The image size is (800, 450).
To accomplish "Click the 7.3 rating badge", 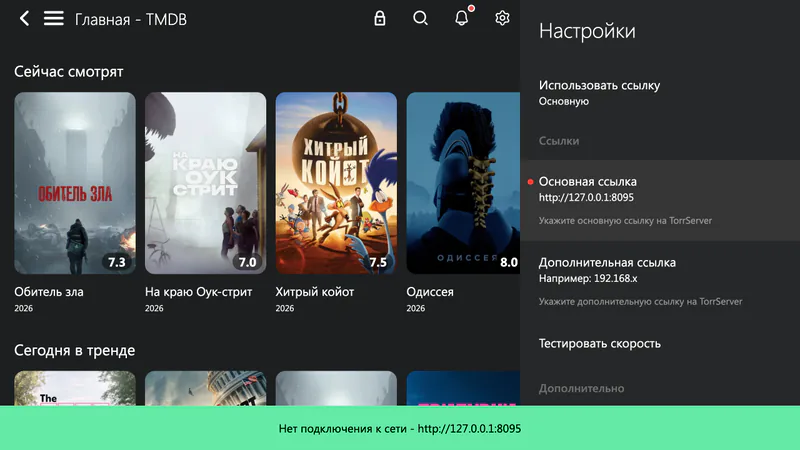I will (x=117, y=262).
